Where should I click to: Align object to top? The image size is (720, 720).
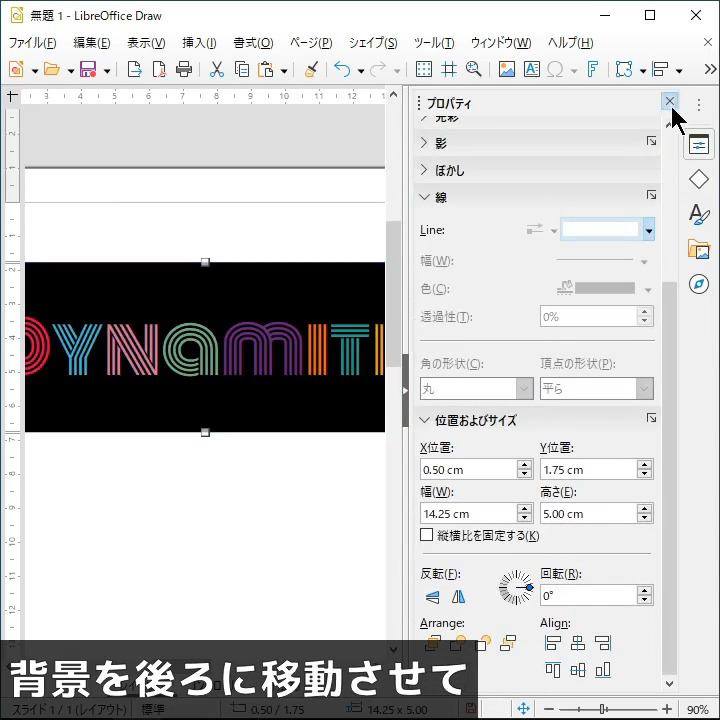[552, 670]
